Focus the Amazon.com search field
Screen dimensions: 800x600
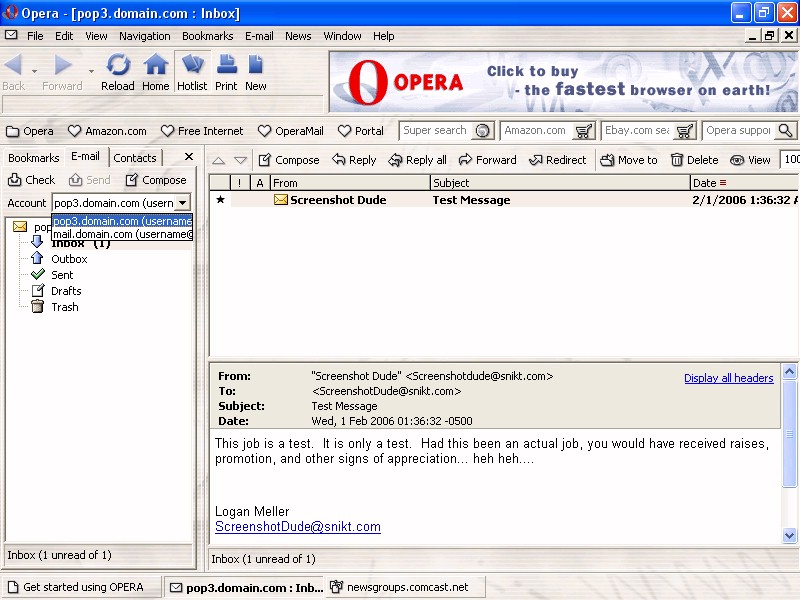click(x=536, y=131)
